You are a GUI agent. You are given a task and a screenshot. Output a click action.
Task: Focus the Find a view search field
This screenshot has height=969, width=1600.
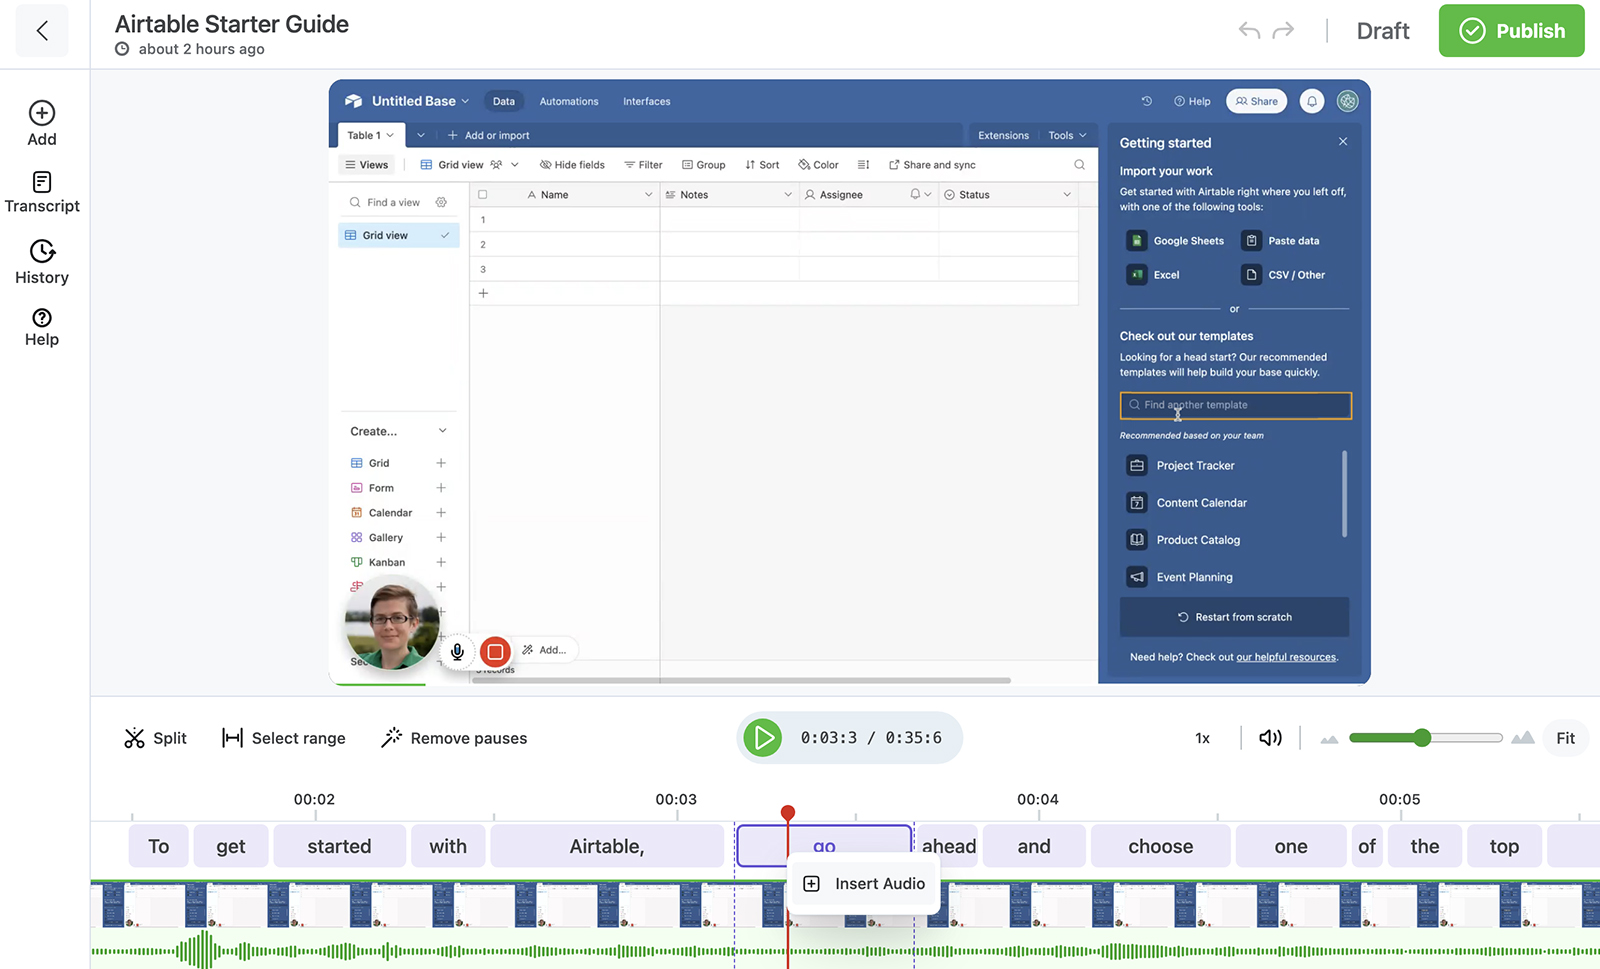coord(393,202)
